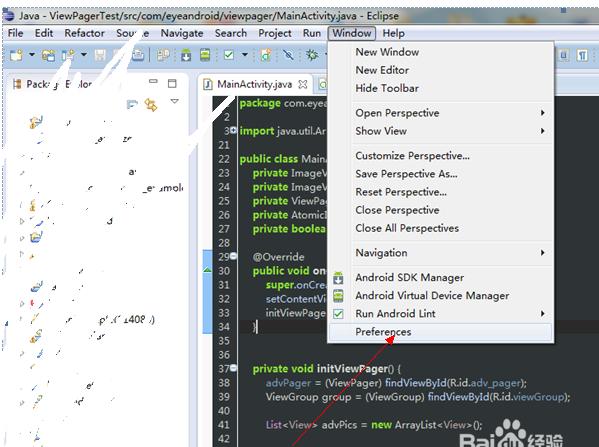
Task: Expand folded imports at line 3
Action: tap(233, 130)
